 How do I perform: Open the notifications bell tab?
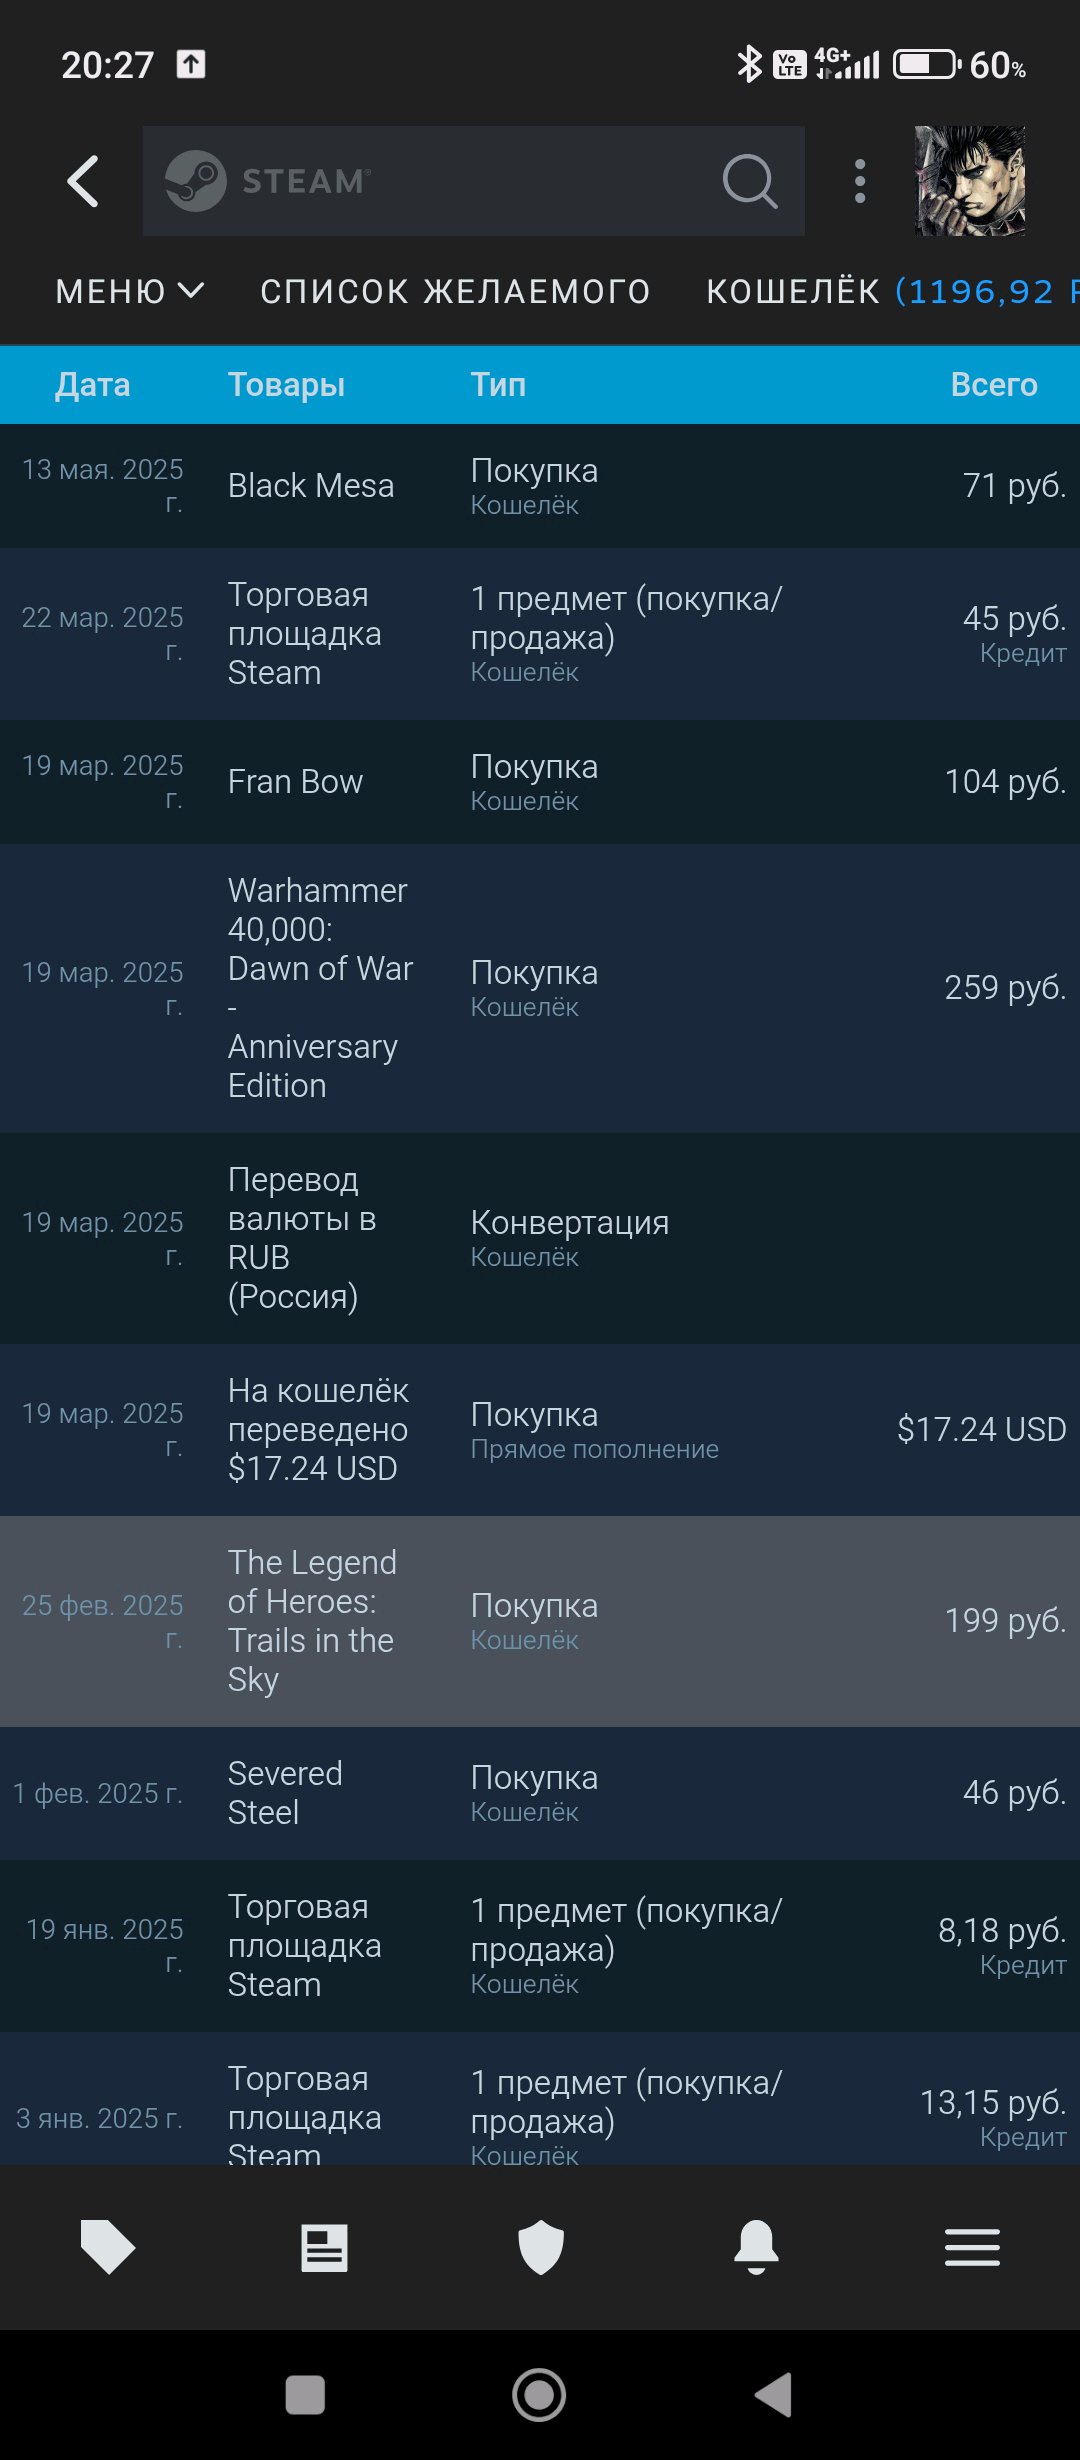(x=757, y=2247)
